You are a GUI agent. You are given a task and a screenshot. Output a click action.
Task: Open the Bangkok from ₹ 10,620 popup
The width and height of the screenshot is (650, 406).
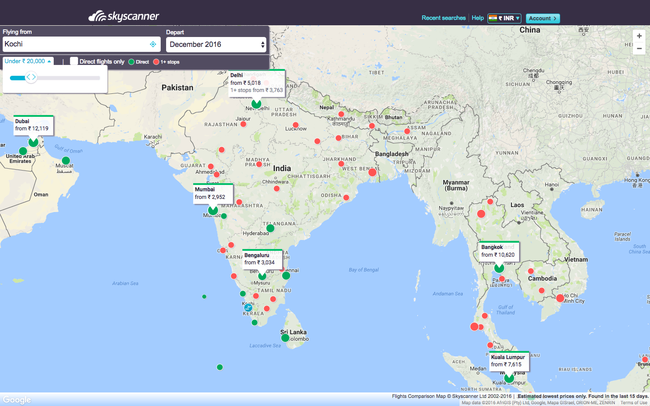coord(499,251)
